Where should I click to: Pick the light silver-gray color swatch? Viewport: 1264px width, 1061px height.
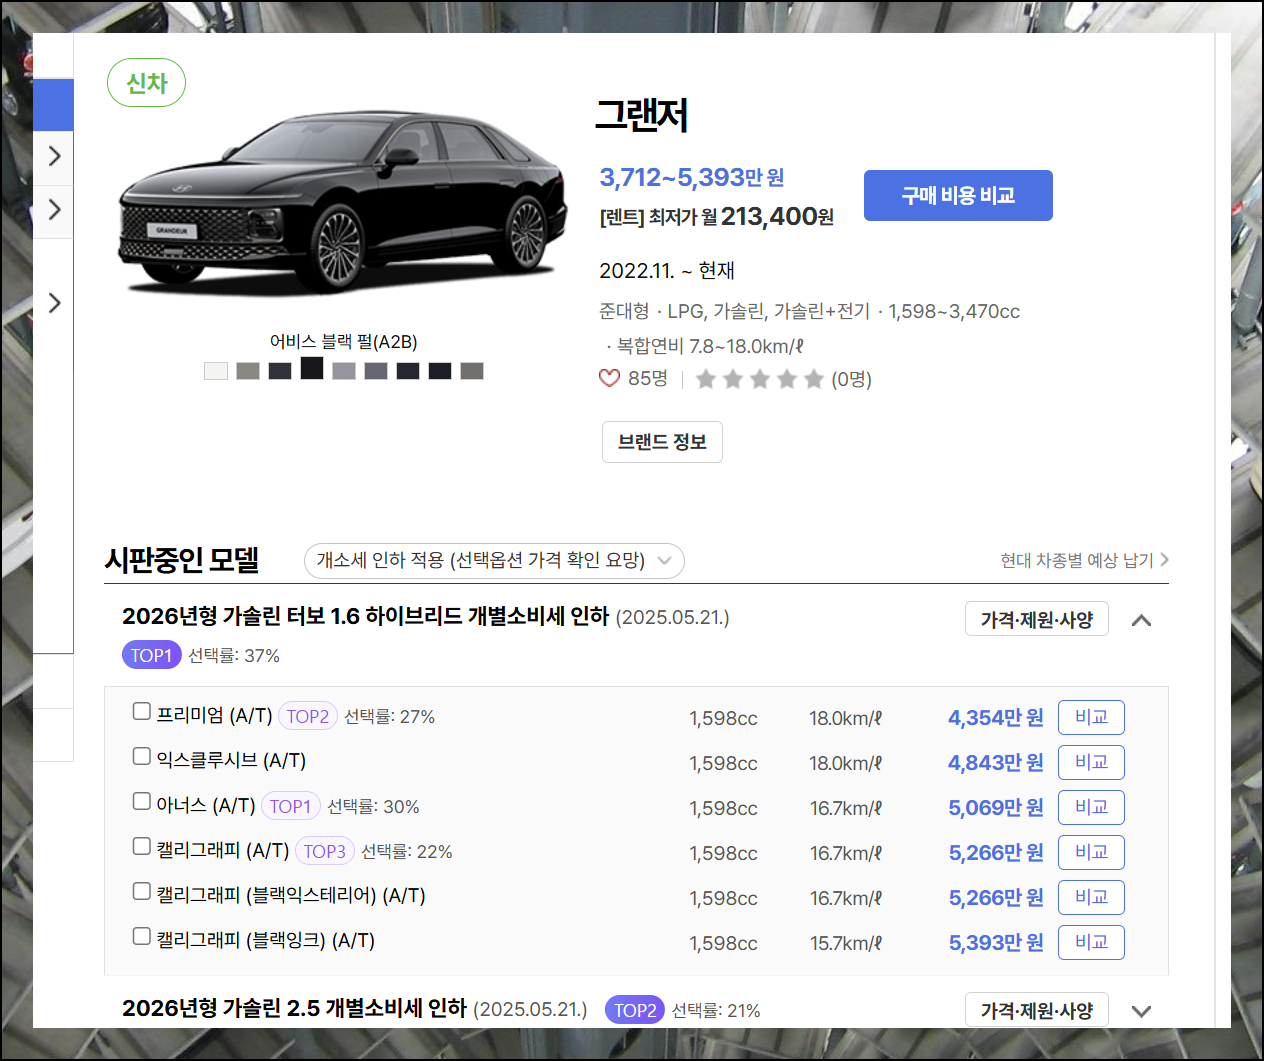344,371
